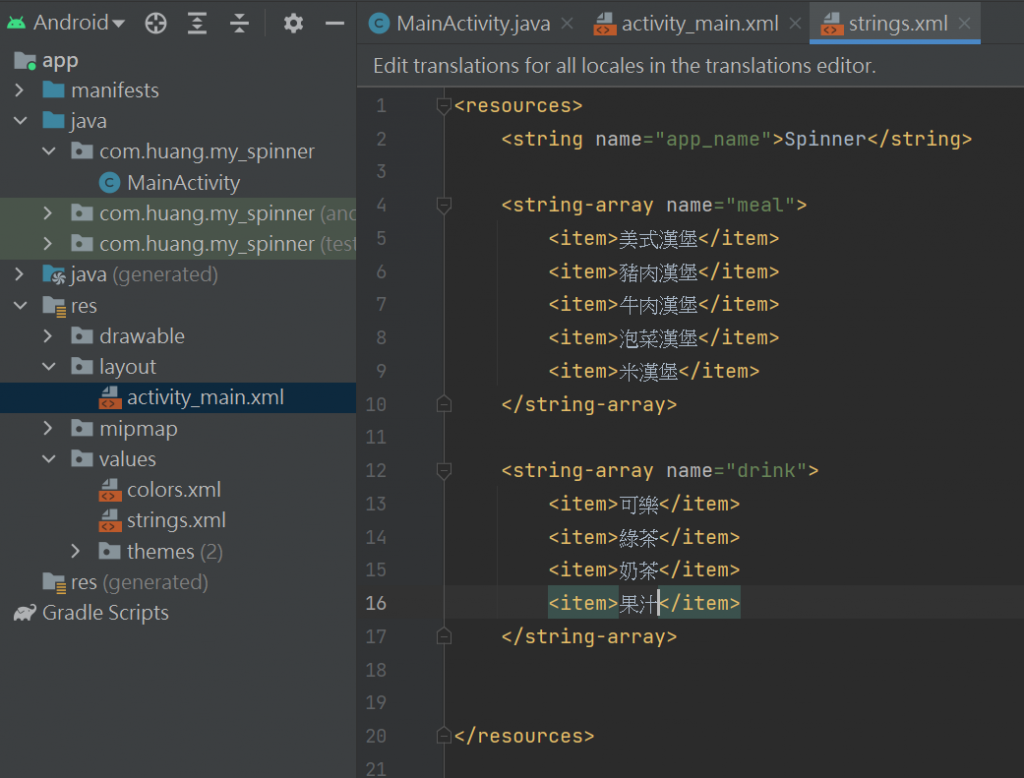Collapse the com.huang.my_spinner main package
This screenshot has height=778, width=1024.
tap(48, 152)
